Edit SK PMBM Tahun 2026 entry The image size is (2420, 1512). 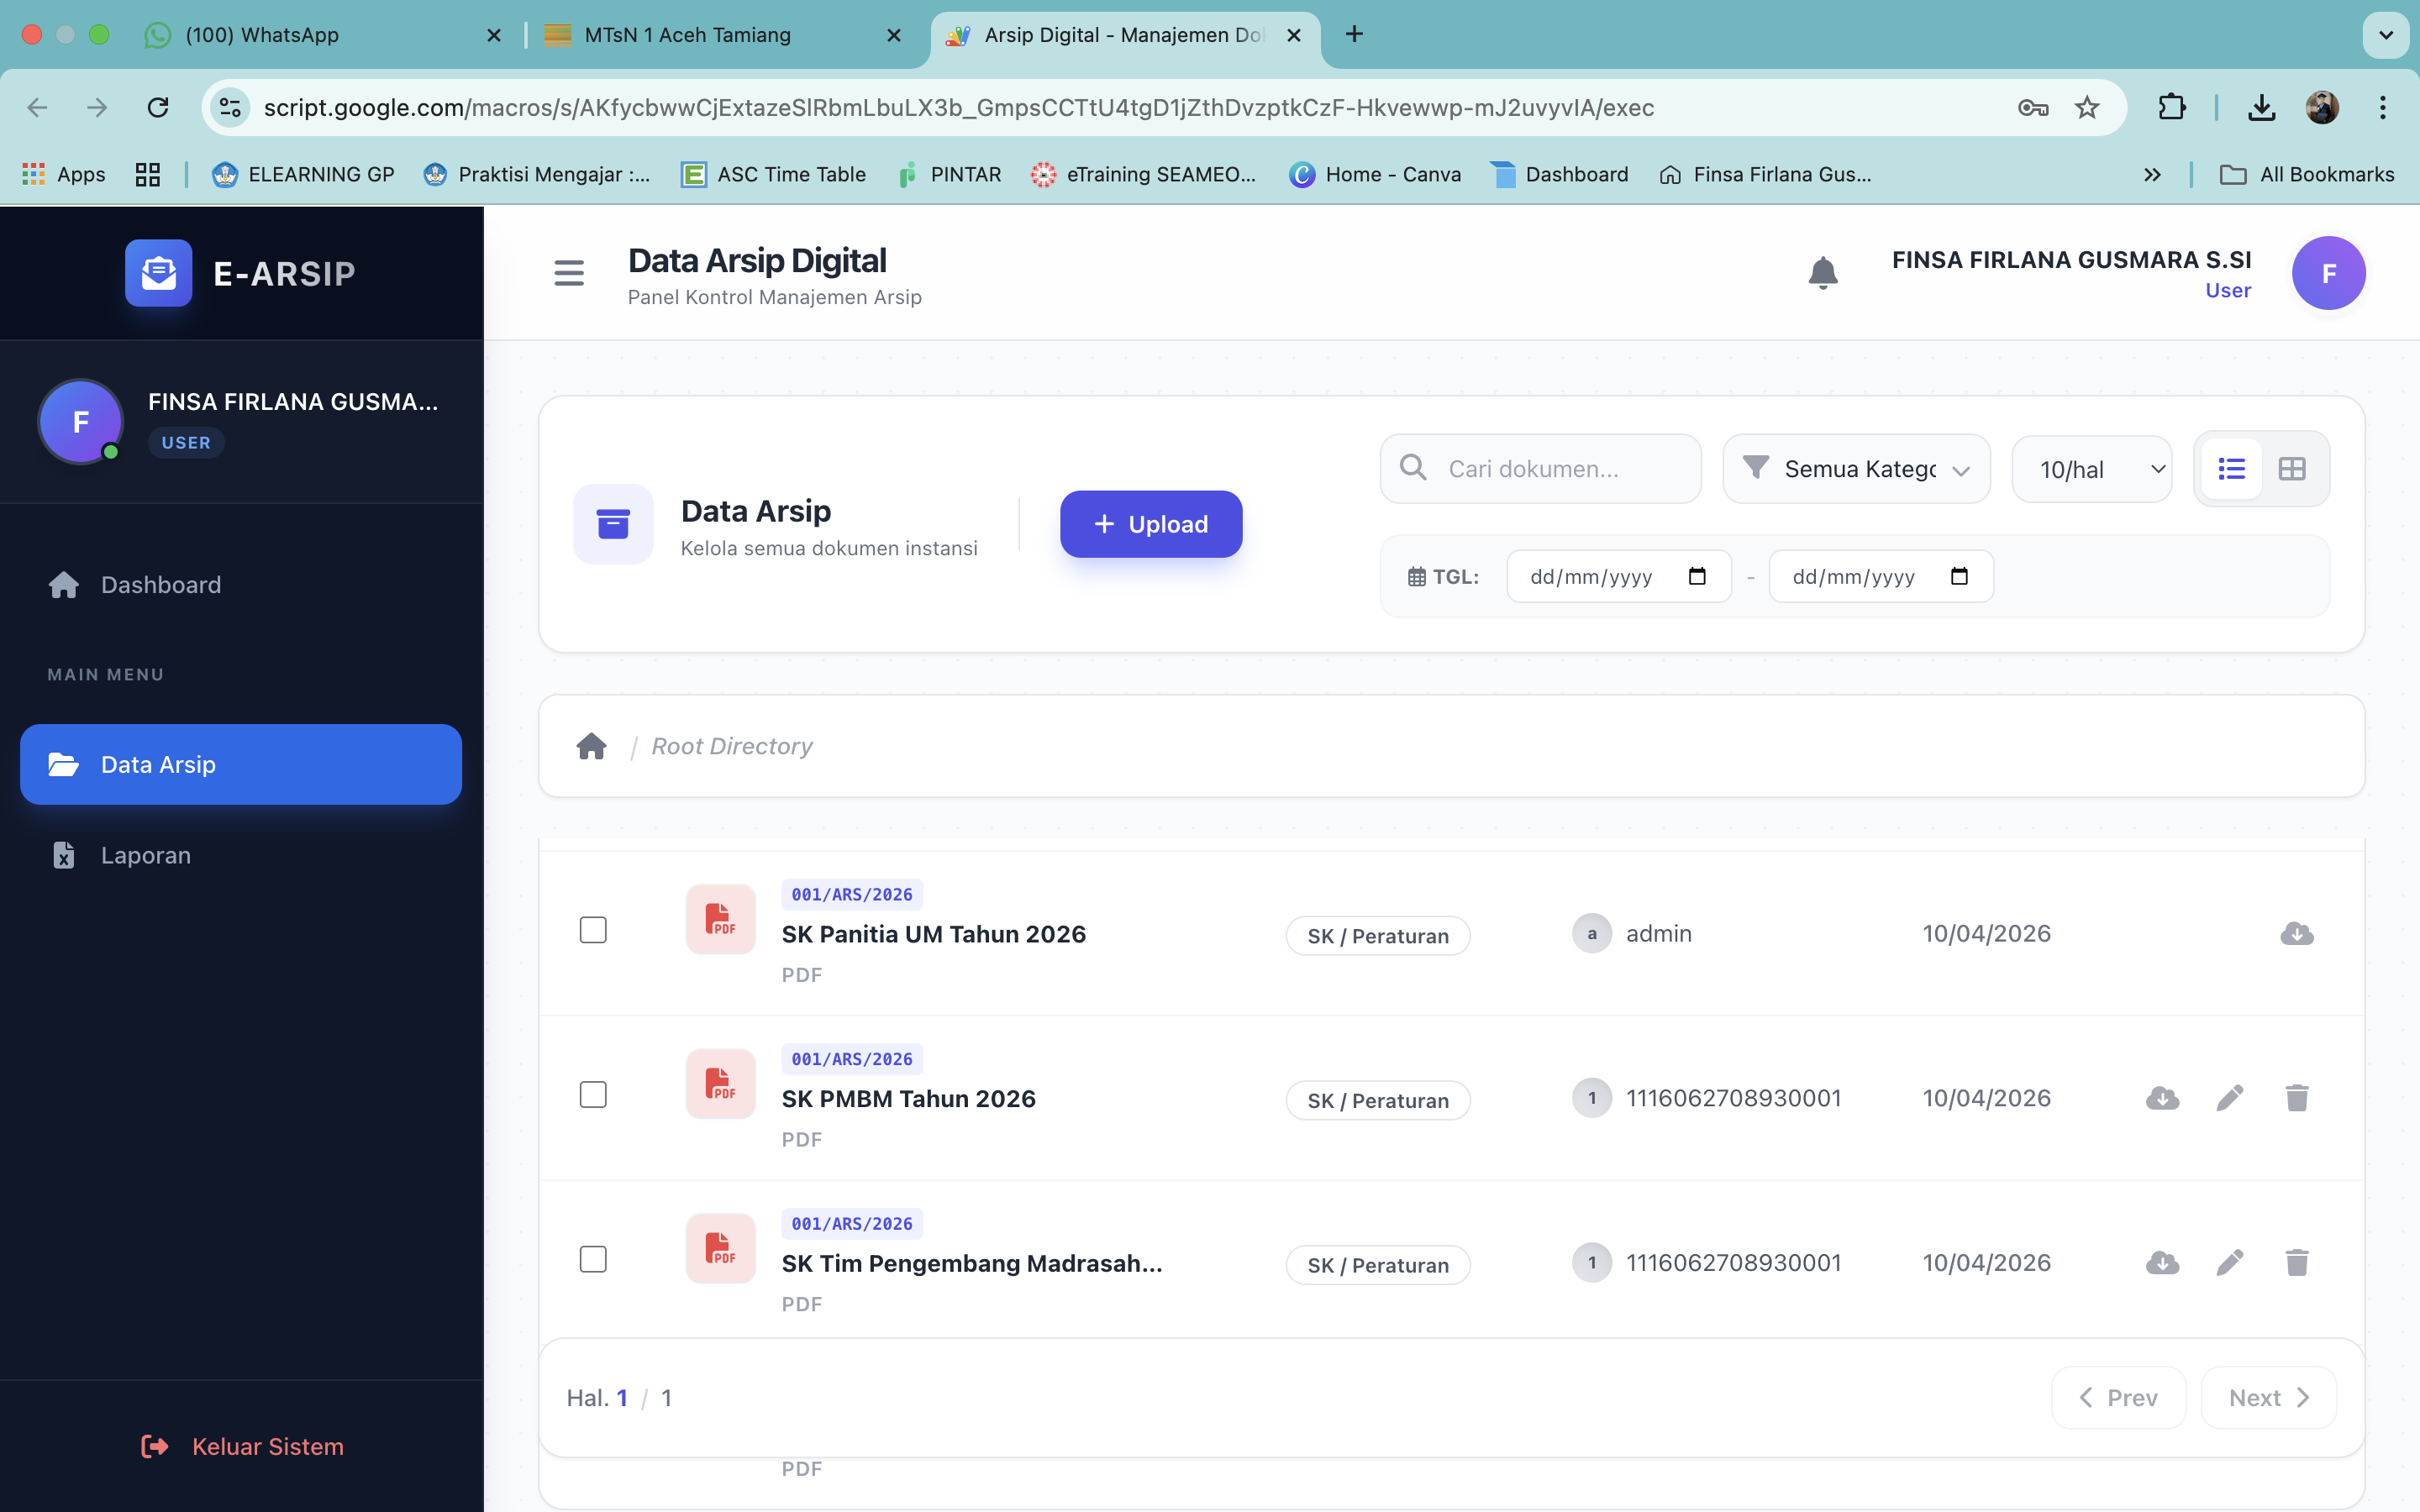[x=2229, y=1098]
